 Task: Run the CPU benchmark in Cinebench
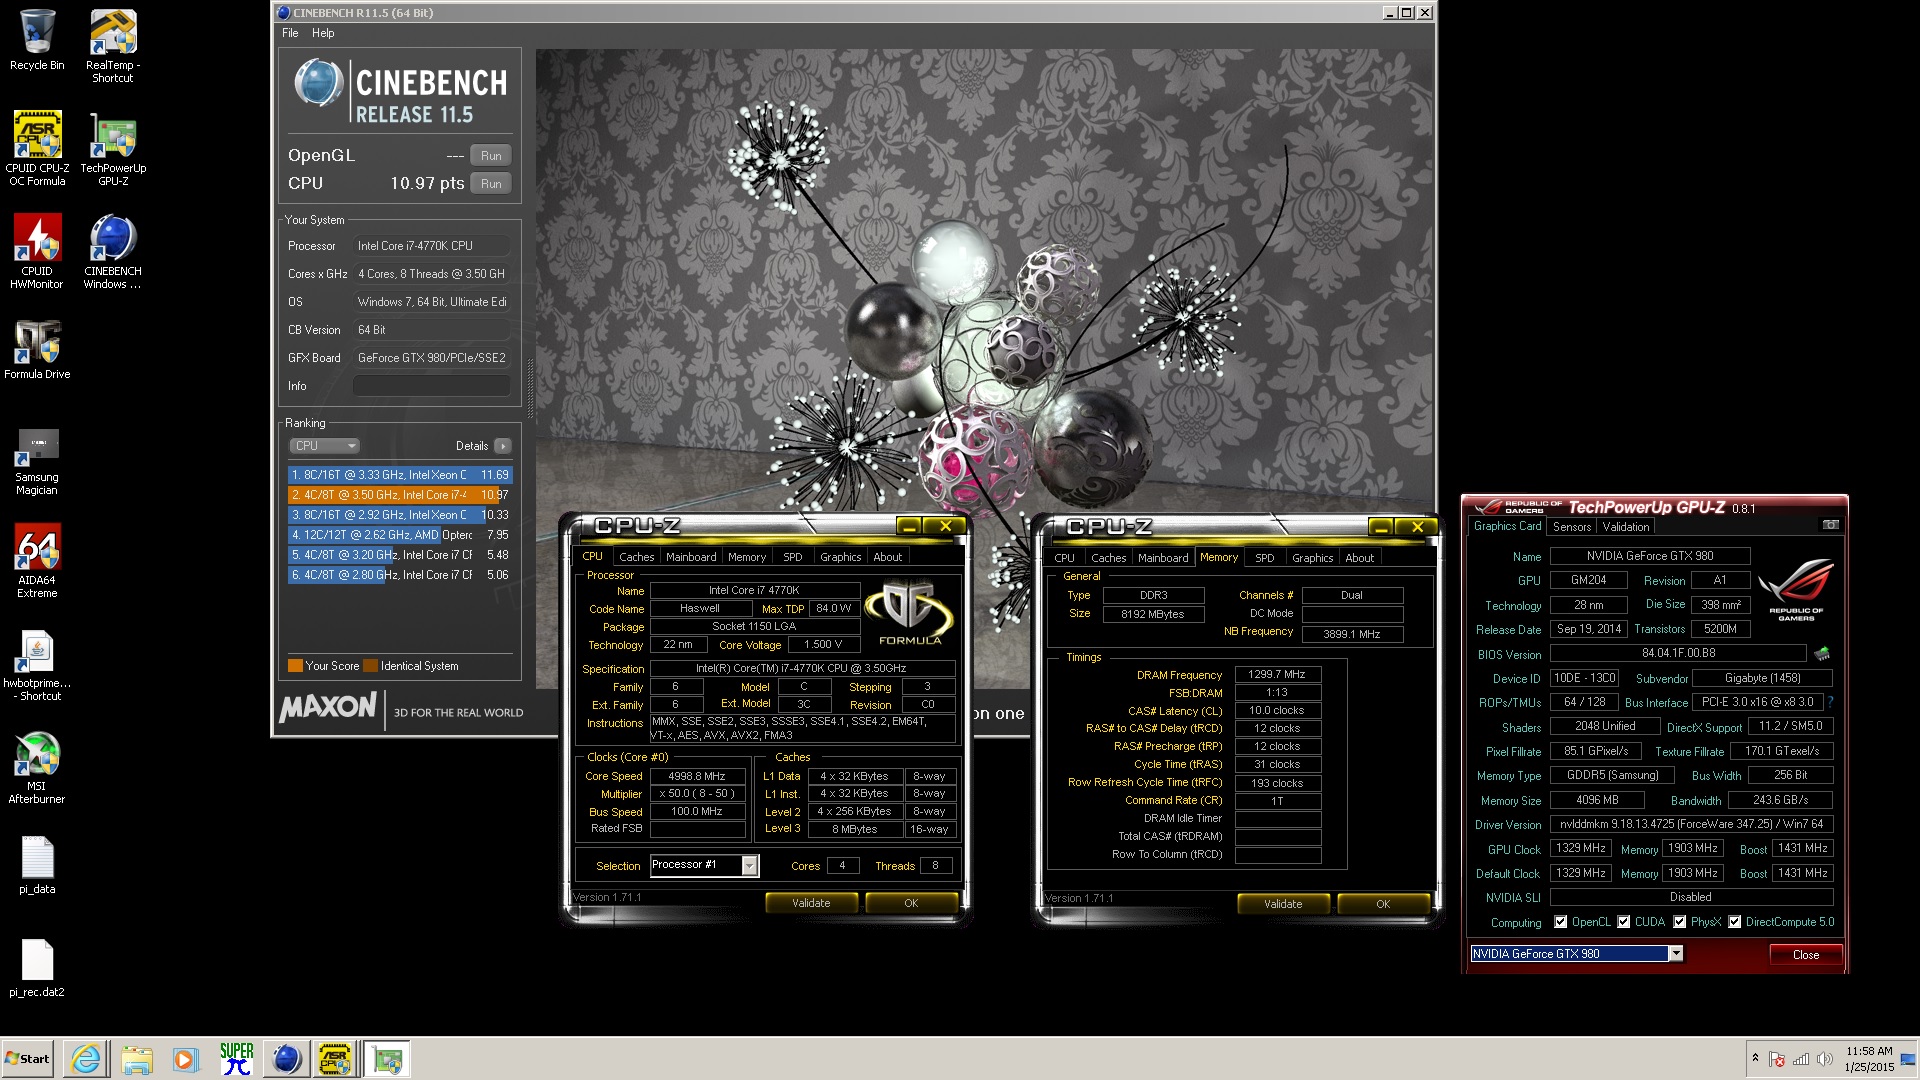pos(491,184)
